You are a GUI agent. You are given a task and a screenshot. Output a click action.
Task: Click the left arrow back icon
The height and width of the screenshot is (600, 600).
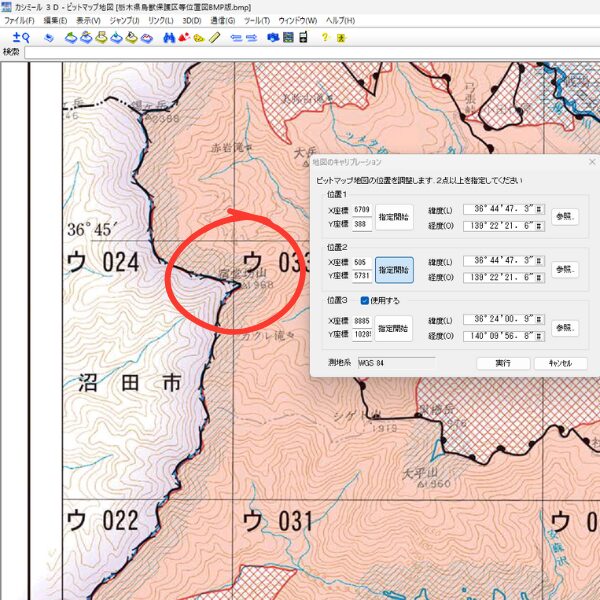235,37
